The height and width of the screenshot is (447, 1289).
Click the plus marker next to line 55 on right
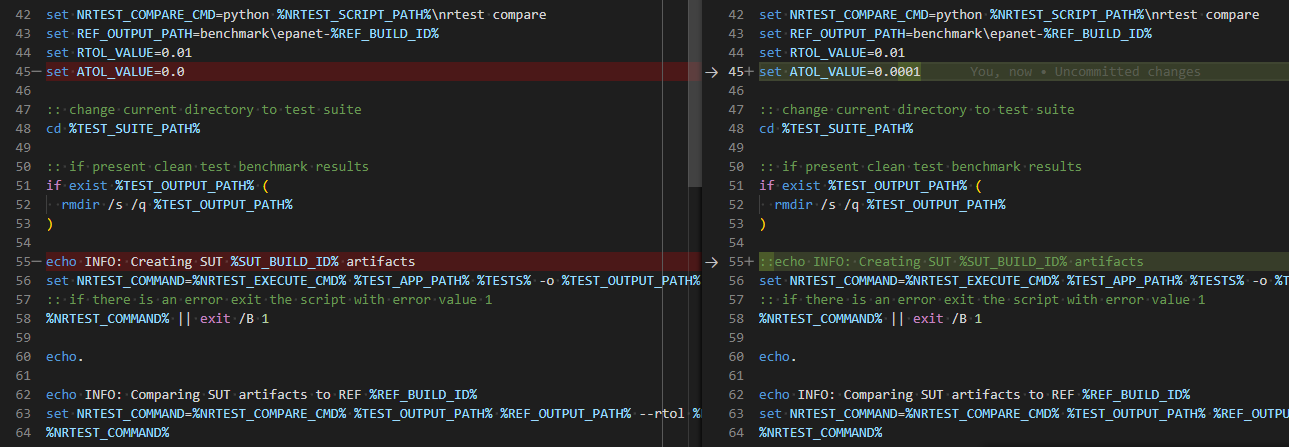pos(749,262)
